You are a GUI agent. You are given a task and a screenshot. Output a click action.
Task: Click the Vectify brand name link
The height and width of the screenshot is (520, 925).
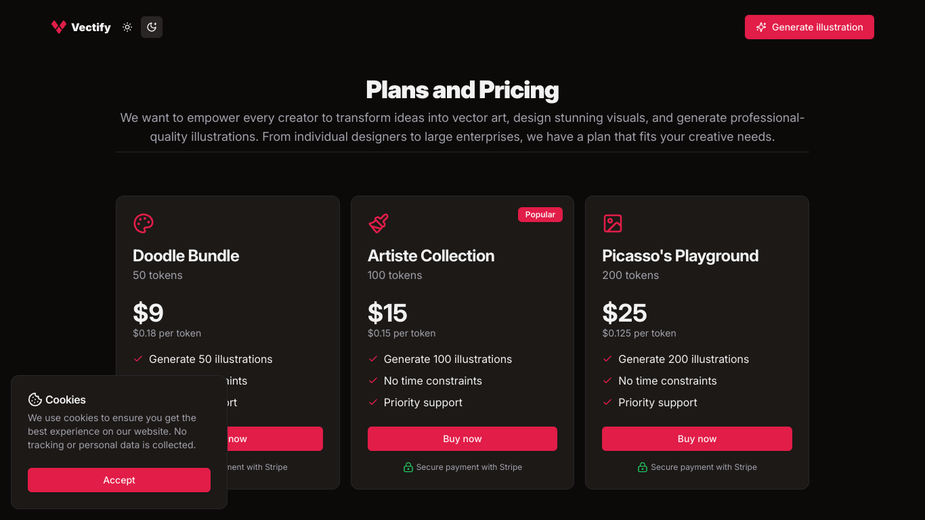coord(91,27)
